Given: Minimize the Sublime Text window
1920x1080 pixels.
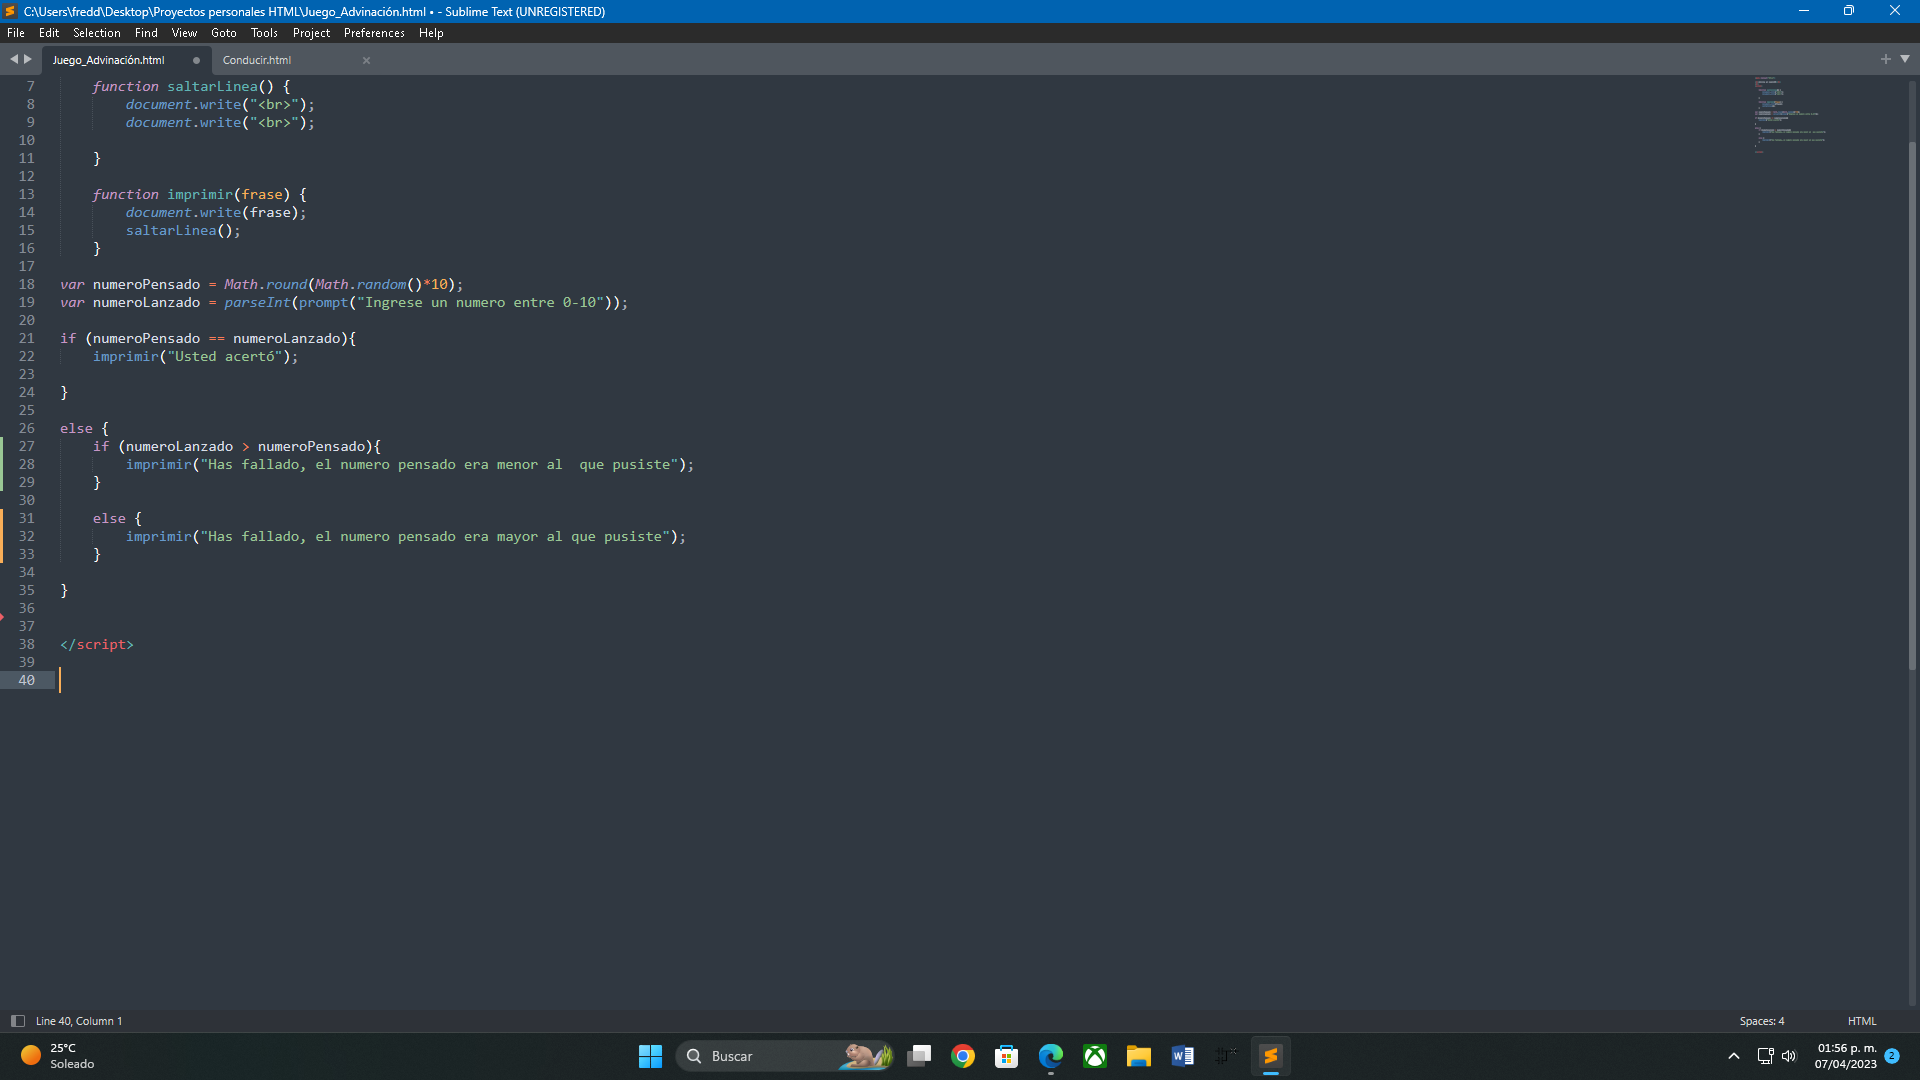Looking at the screenshot, I should (1804, 11).
